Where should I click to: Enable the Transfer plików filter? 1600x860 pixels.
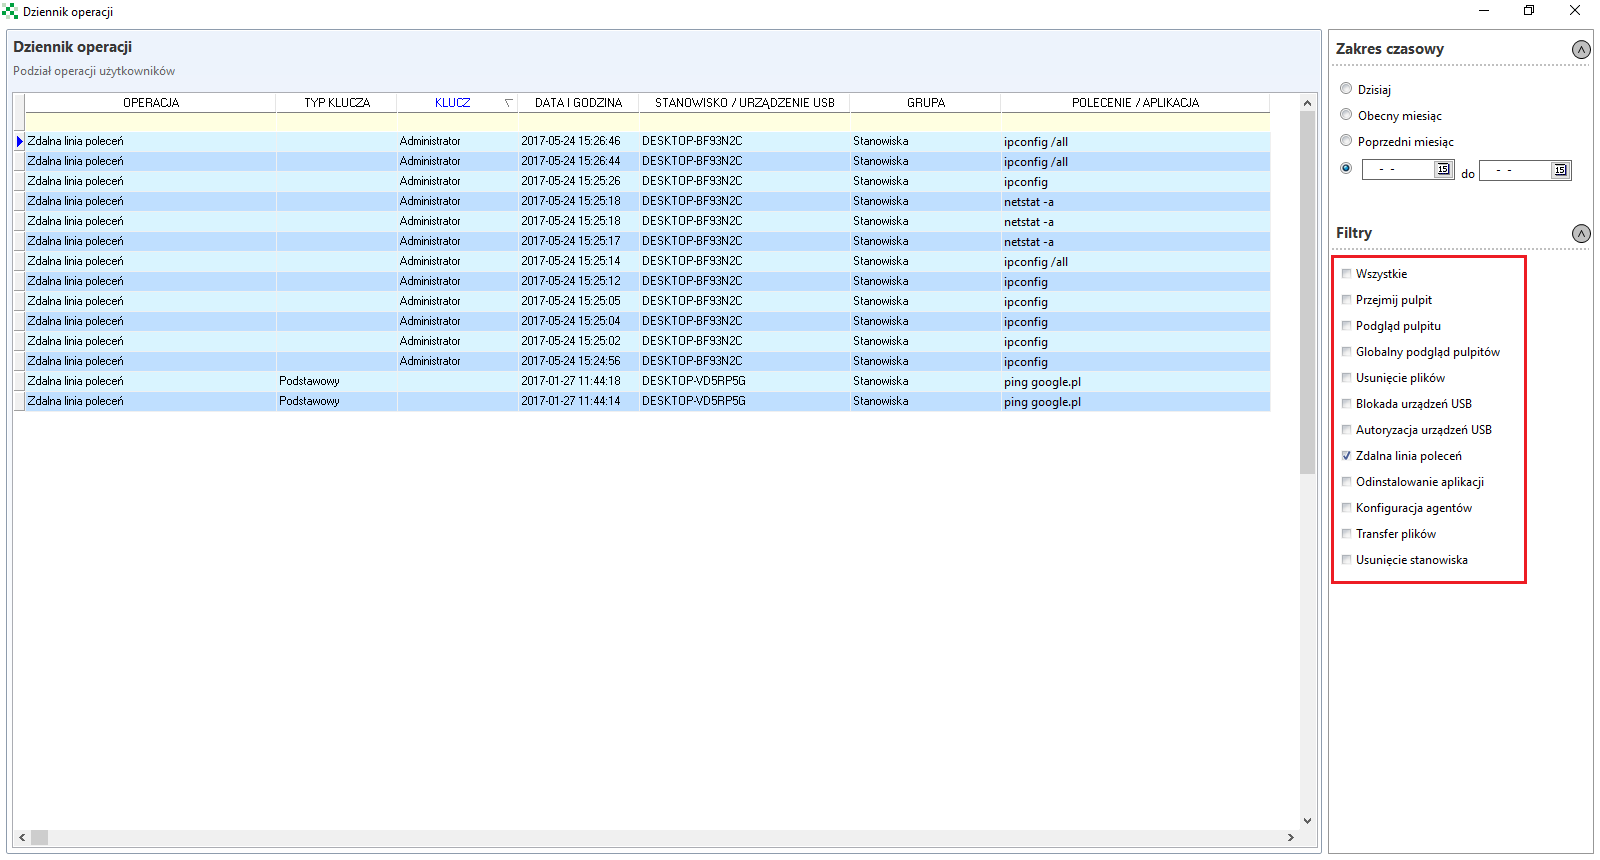(1347, 534)
